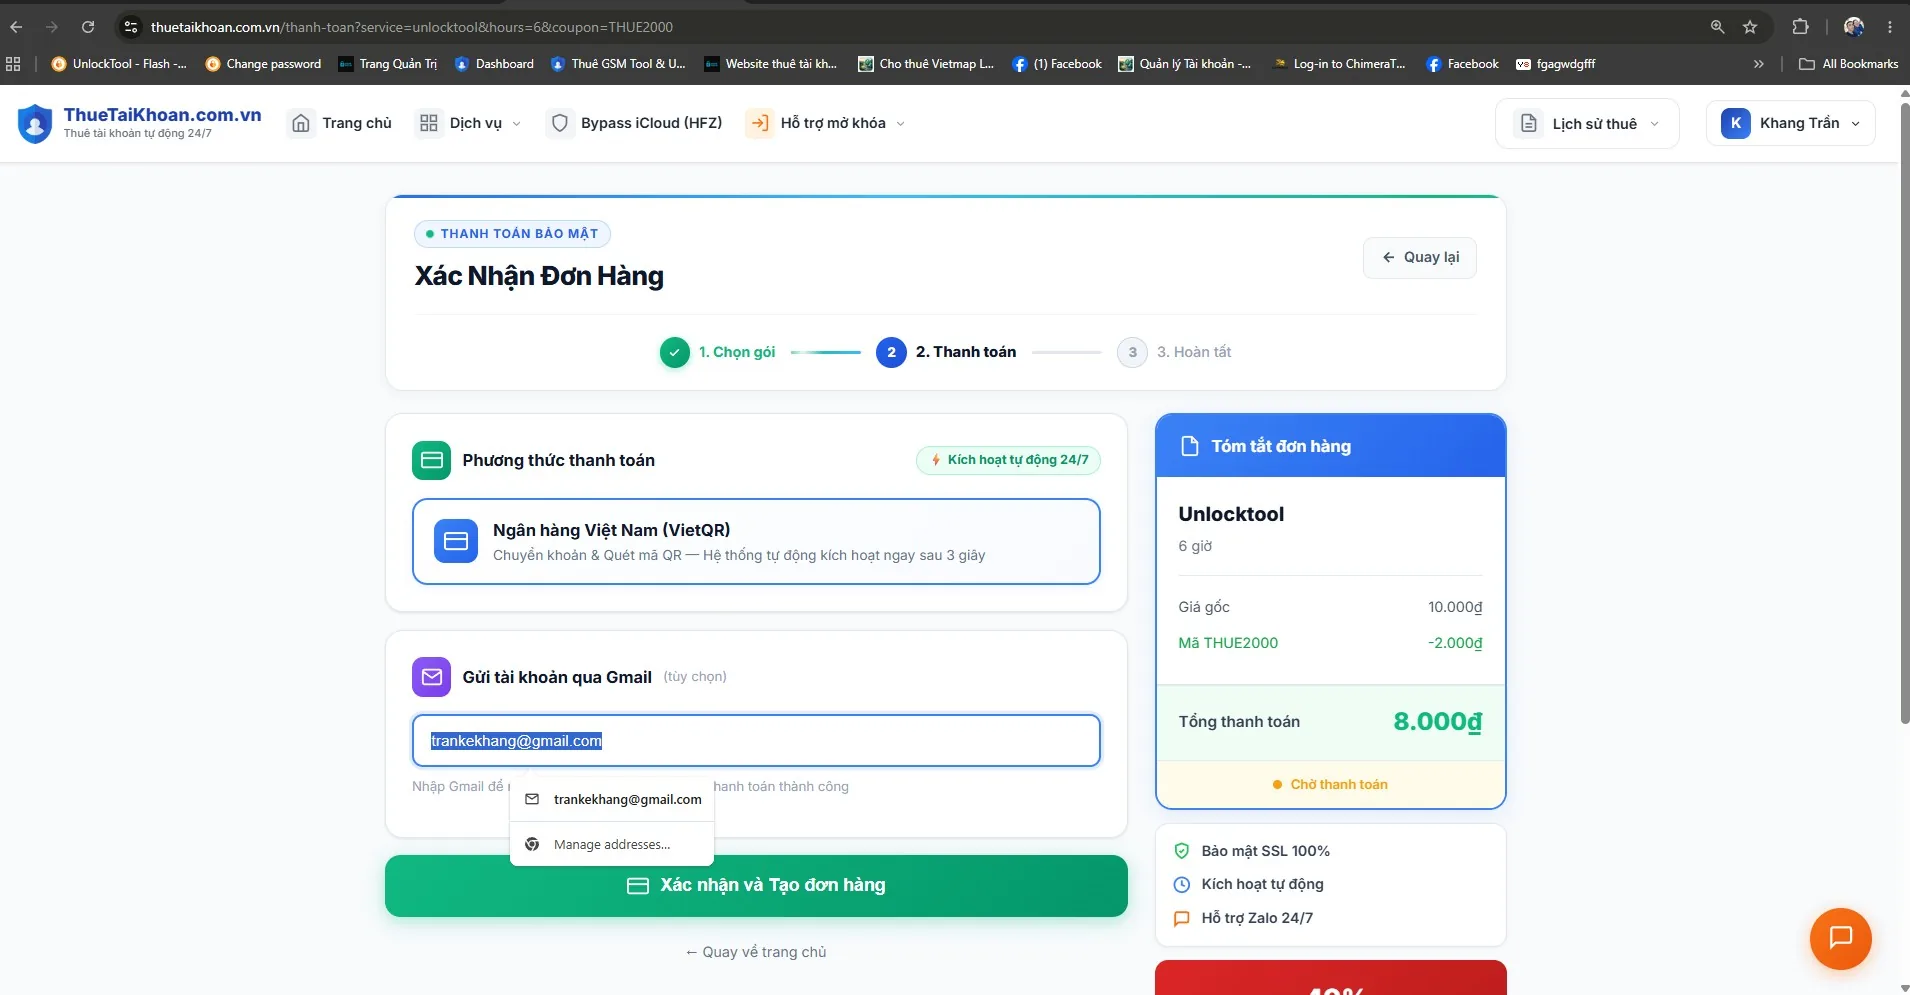
Task: Show more bookmarks with double chevron
Action: click(1758, 64)
